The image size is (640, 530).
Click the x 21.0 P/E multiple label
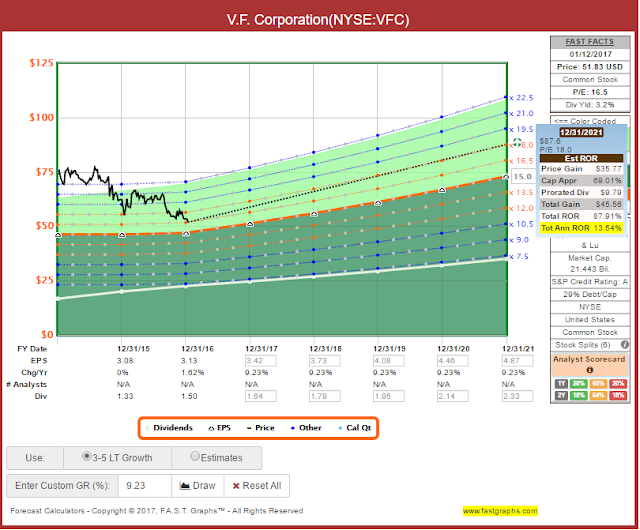(x=521, y=114)
